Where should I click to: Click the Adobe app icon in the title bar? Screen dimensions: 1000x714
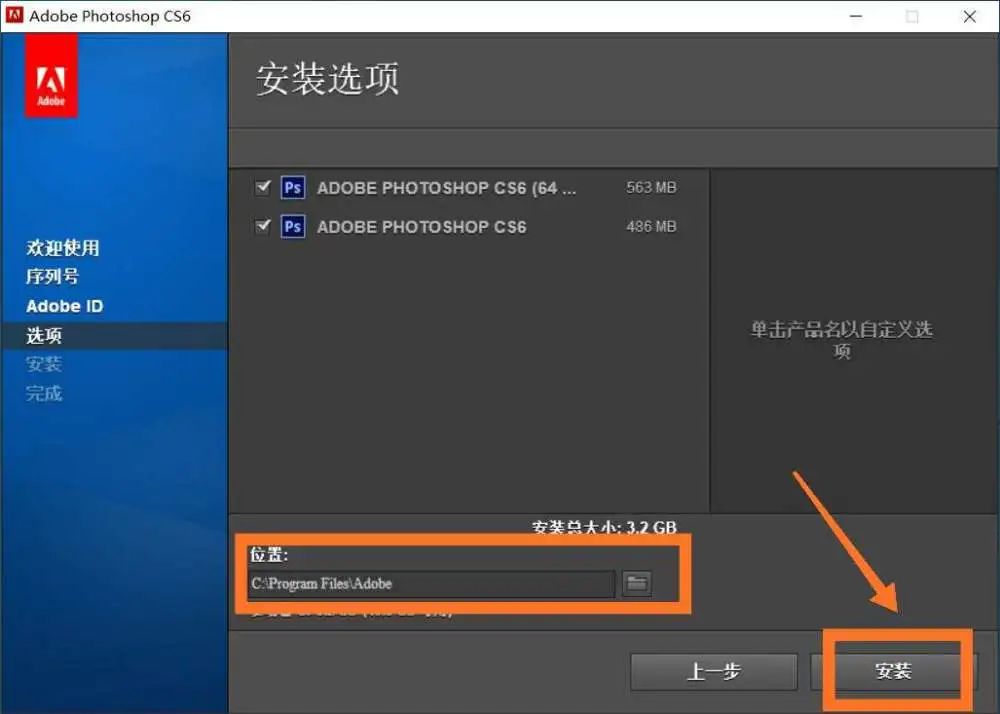click(x=14, y=15)
